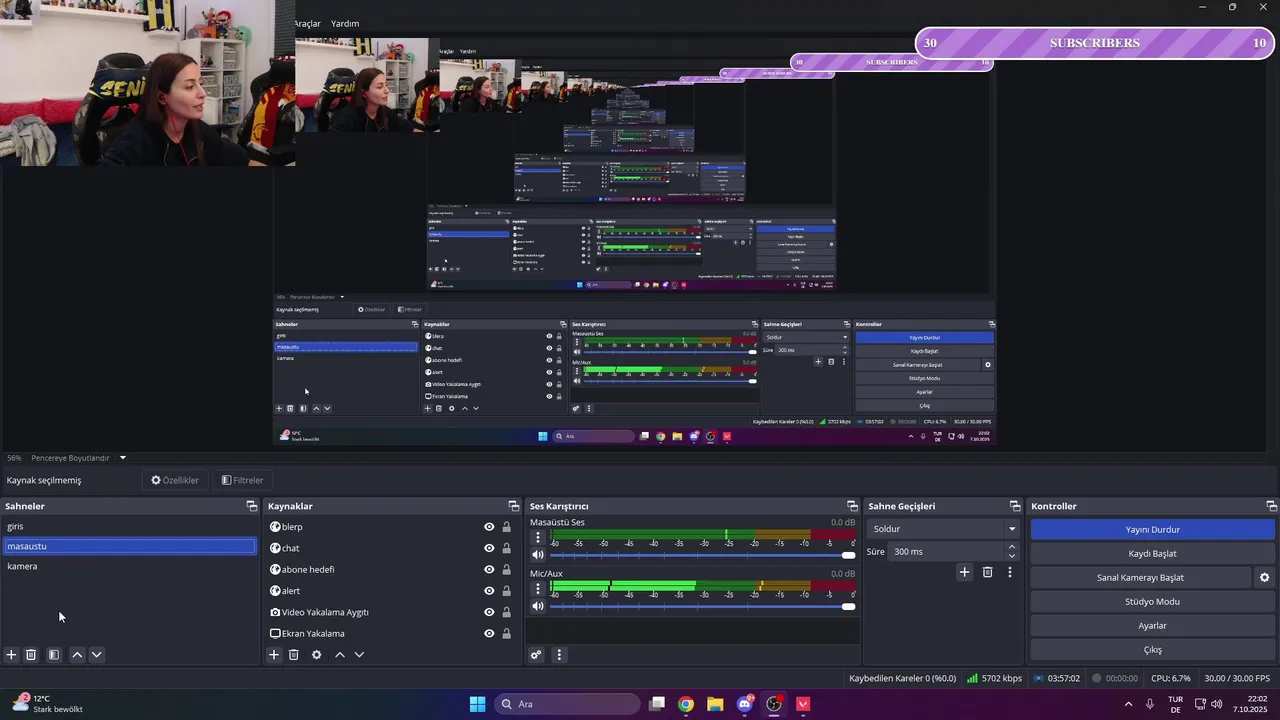Hide the Ekran Yakalama source
This screenshot has width=1280, height=720.
click(x=489, y=633)
